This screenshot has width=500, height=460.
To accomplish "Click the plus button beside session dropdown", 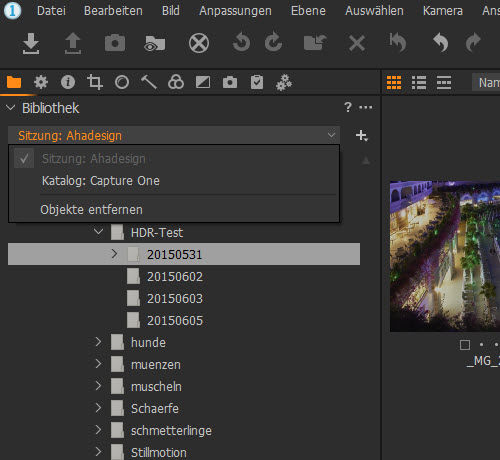I will tap(362, 136).
